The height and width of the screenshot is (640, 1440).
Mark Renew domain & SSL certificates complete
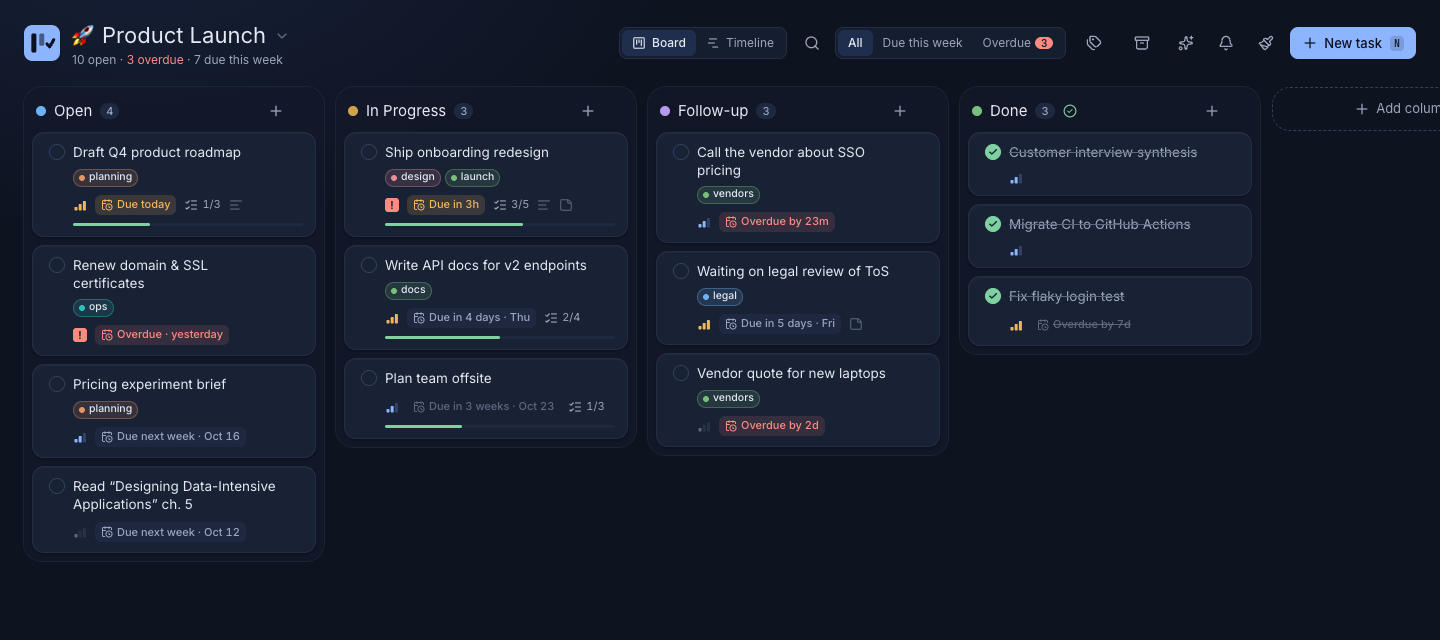[57, 265]
